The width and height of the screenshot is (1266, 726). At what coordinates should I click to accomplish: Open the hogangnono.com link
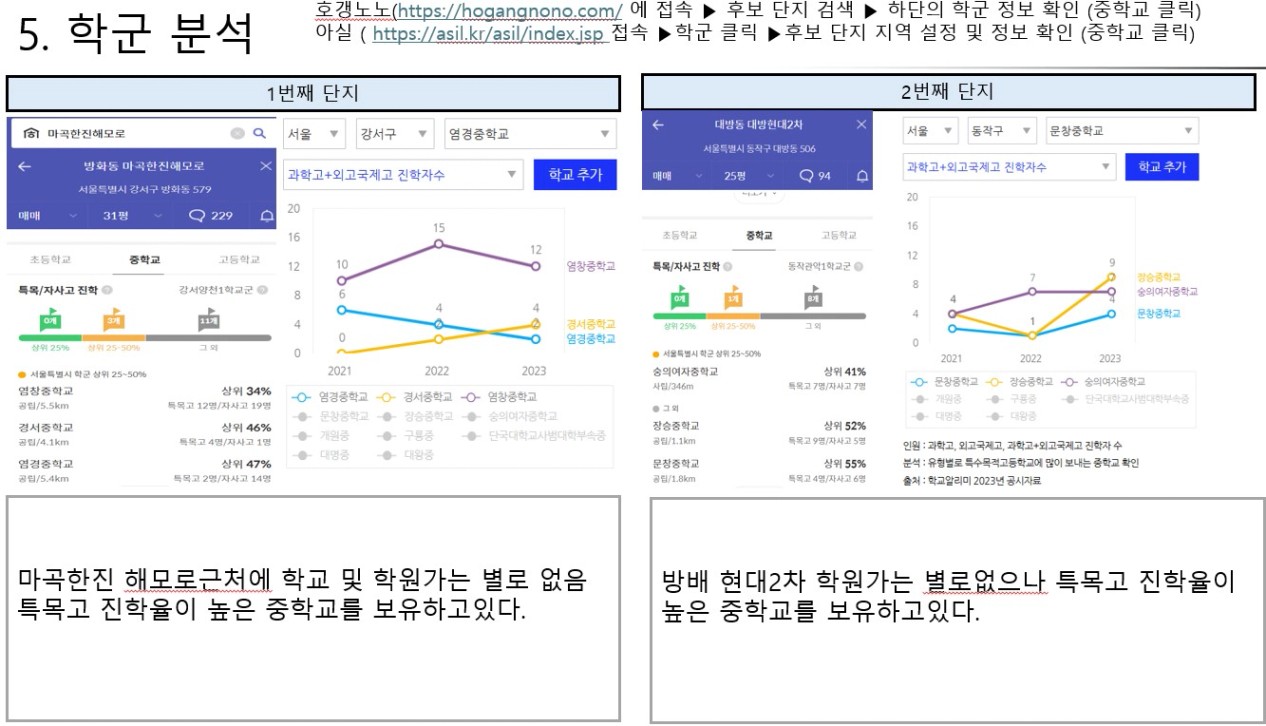point(512,11)
